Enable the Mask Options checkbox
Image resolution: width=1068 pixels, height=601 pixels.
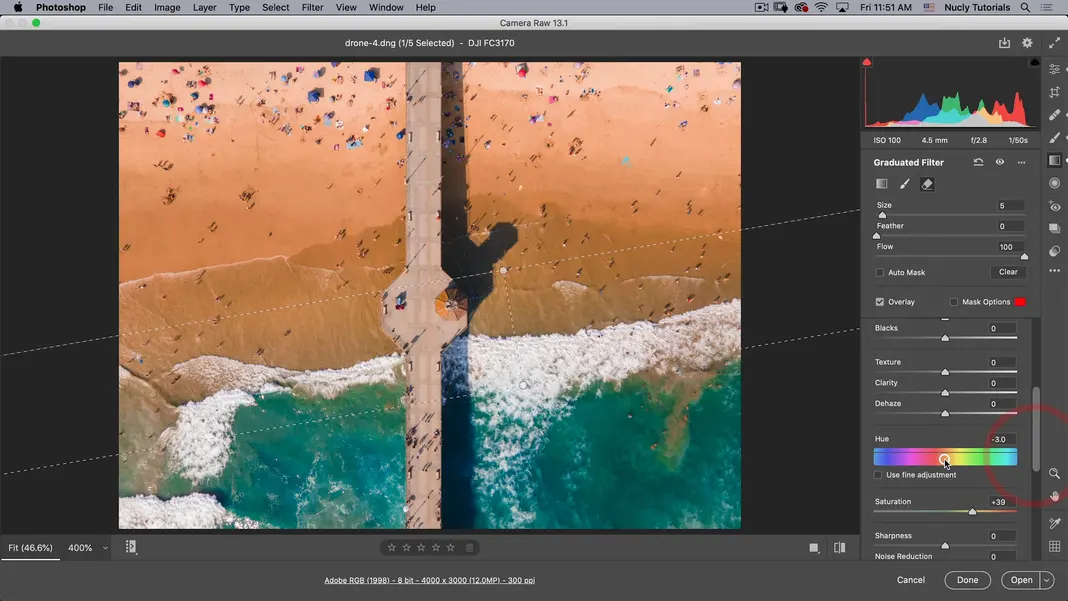click(x=954, y=302)
